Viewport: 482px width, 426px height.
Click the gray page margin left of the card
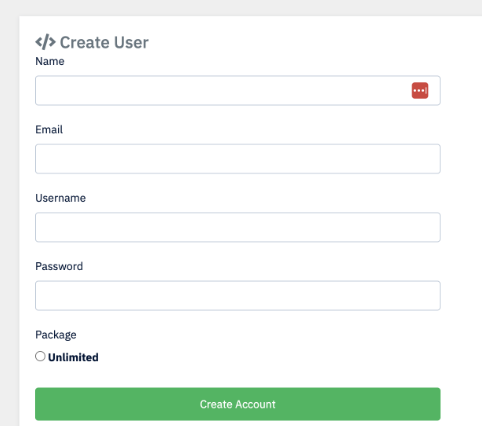pyautogui.click(x=9, y=220)
